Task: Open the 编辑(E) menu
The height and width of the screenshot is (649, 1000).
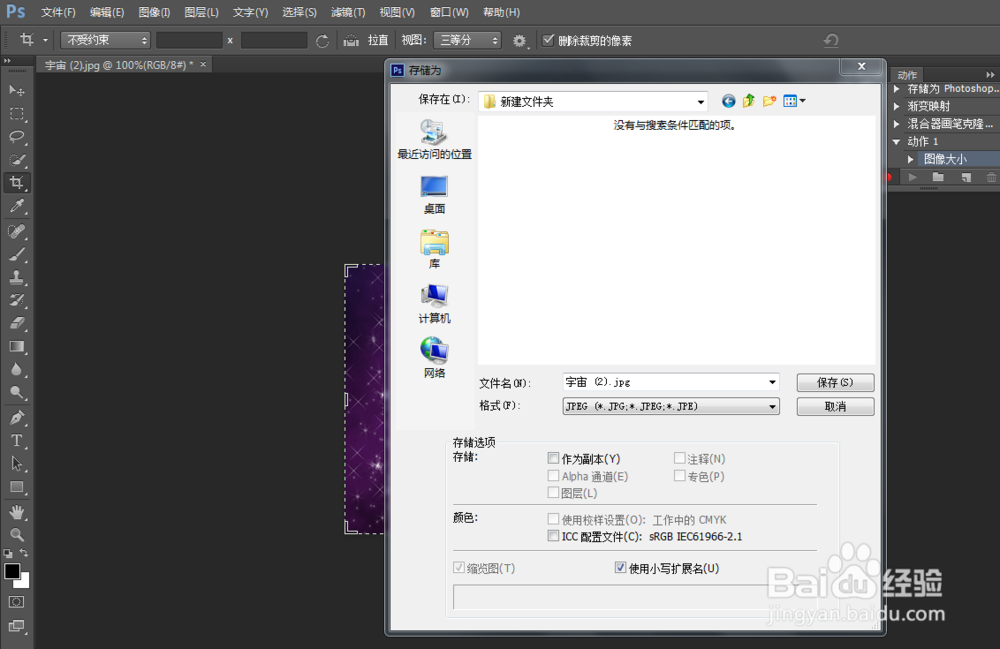Action: point(107,12)
